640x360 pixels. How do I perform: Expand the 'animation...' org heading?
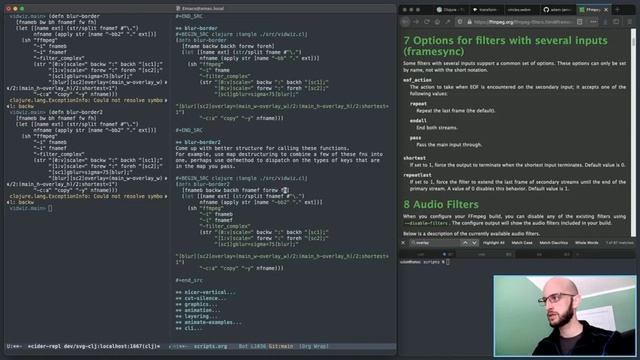click(198, 310)
